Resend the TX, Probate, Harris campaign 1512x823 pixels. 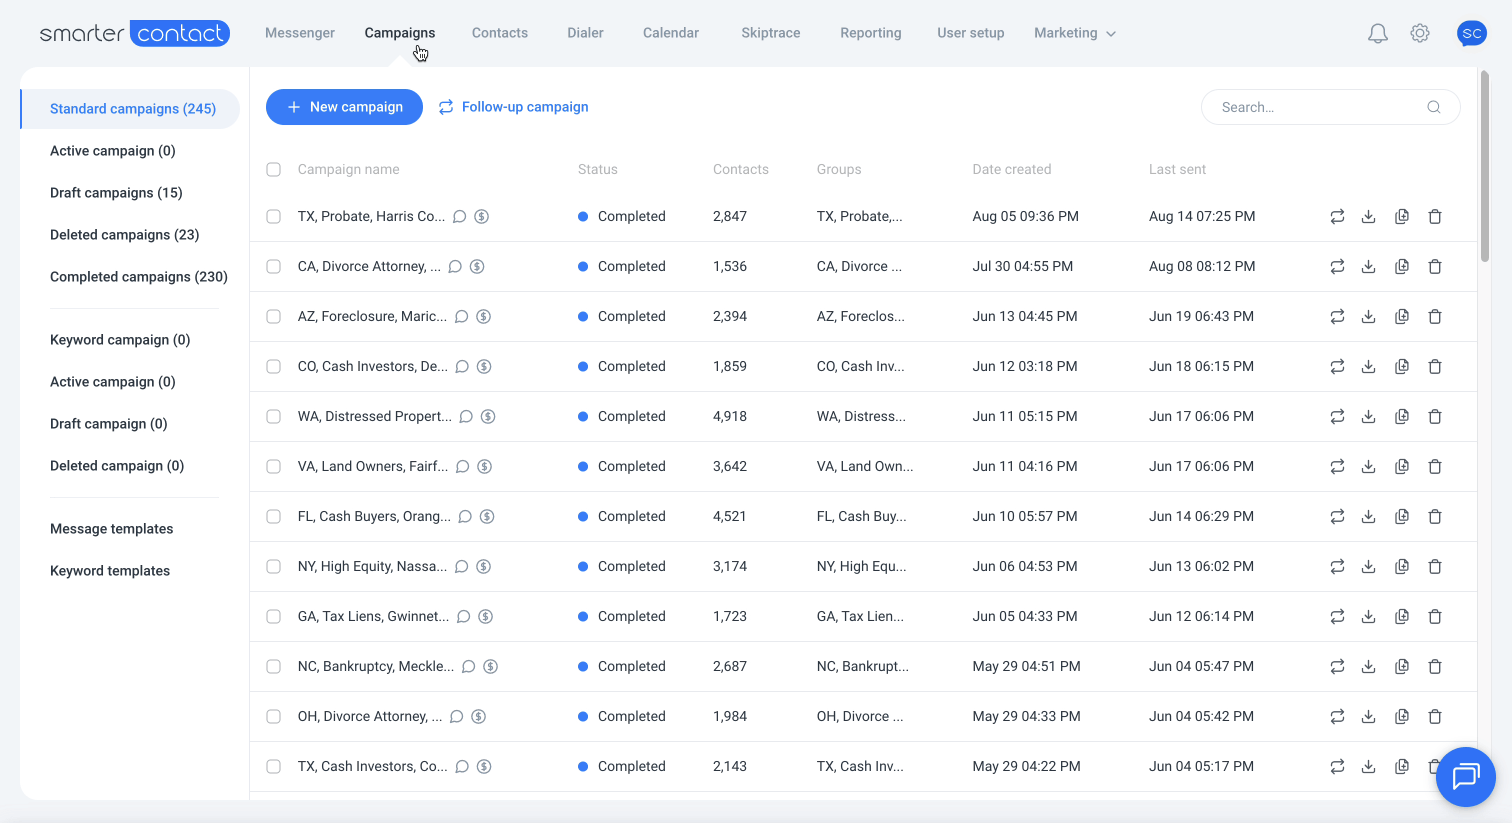[1337, 216]
